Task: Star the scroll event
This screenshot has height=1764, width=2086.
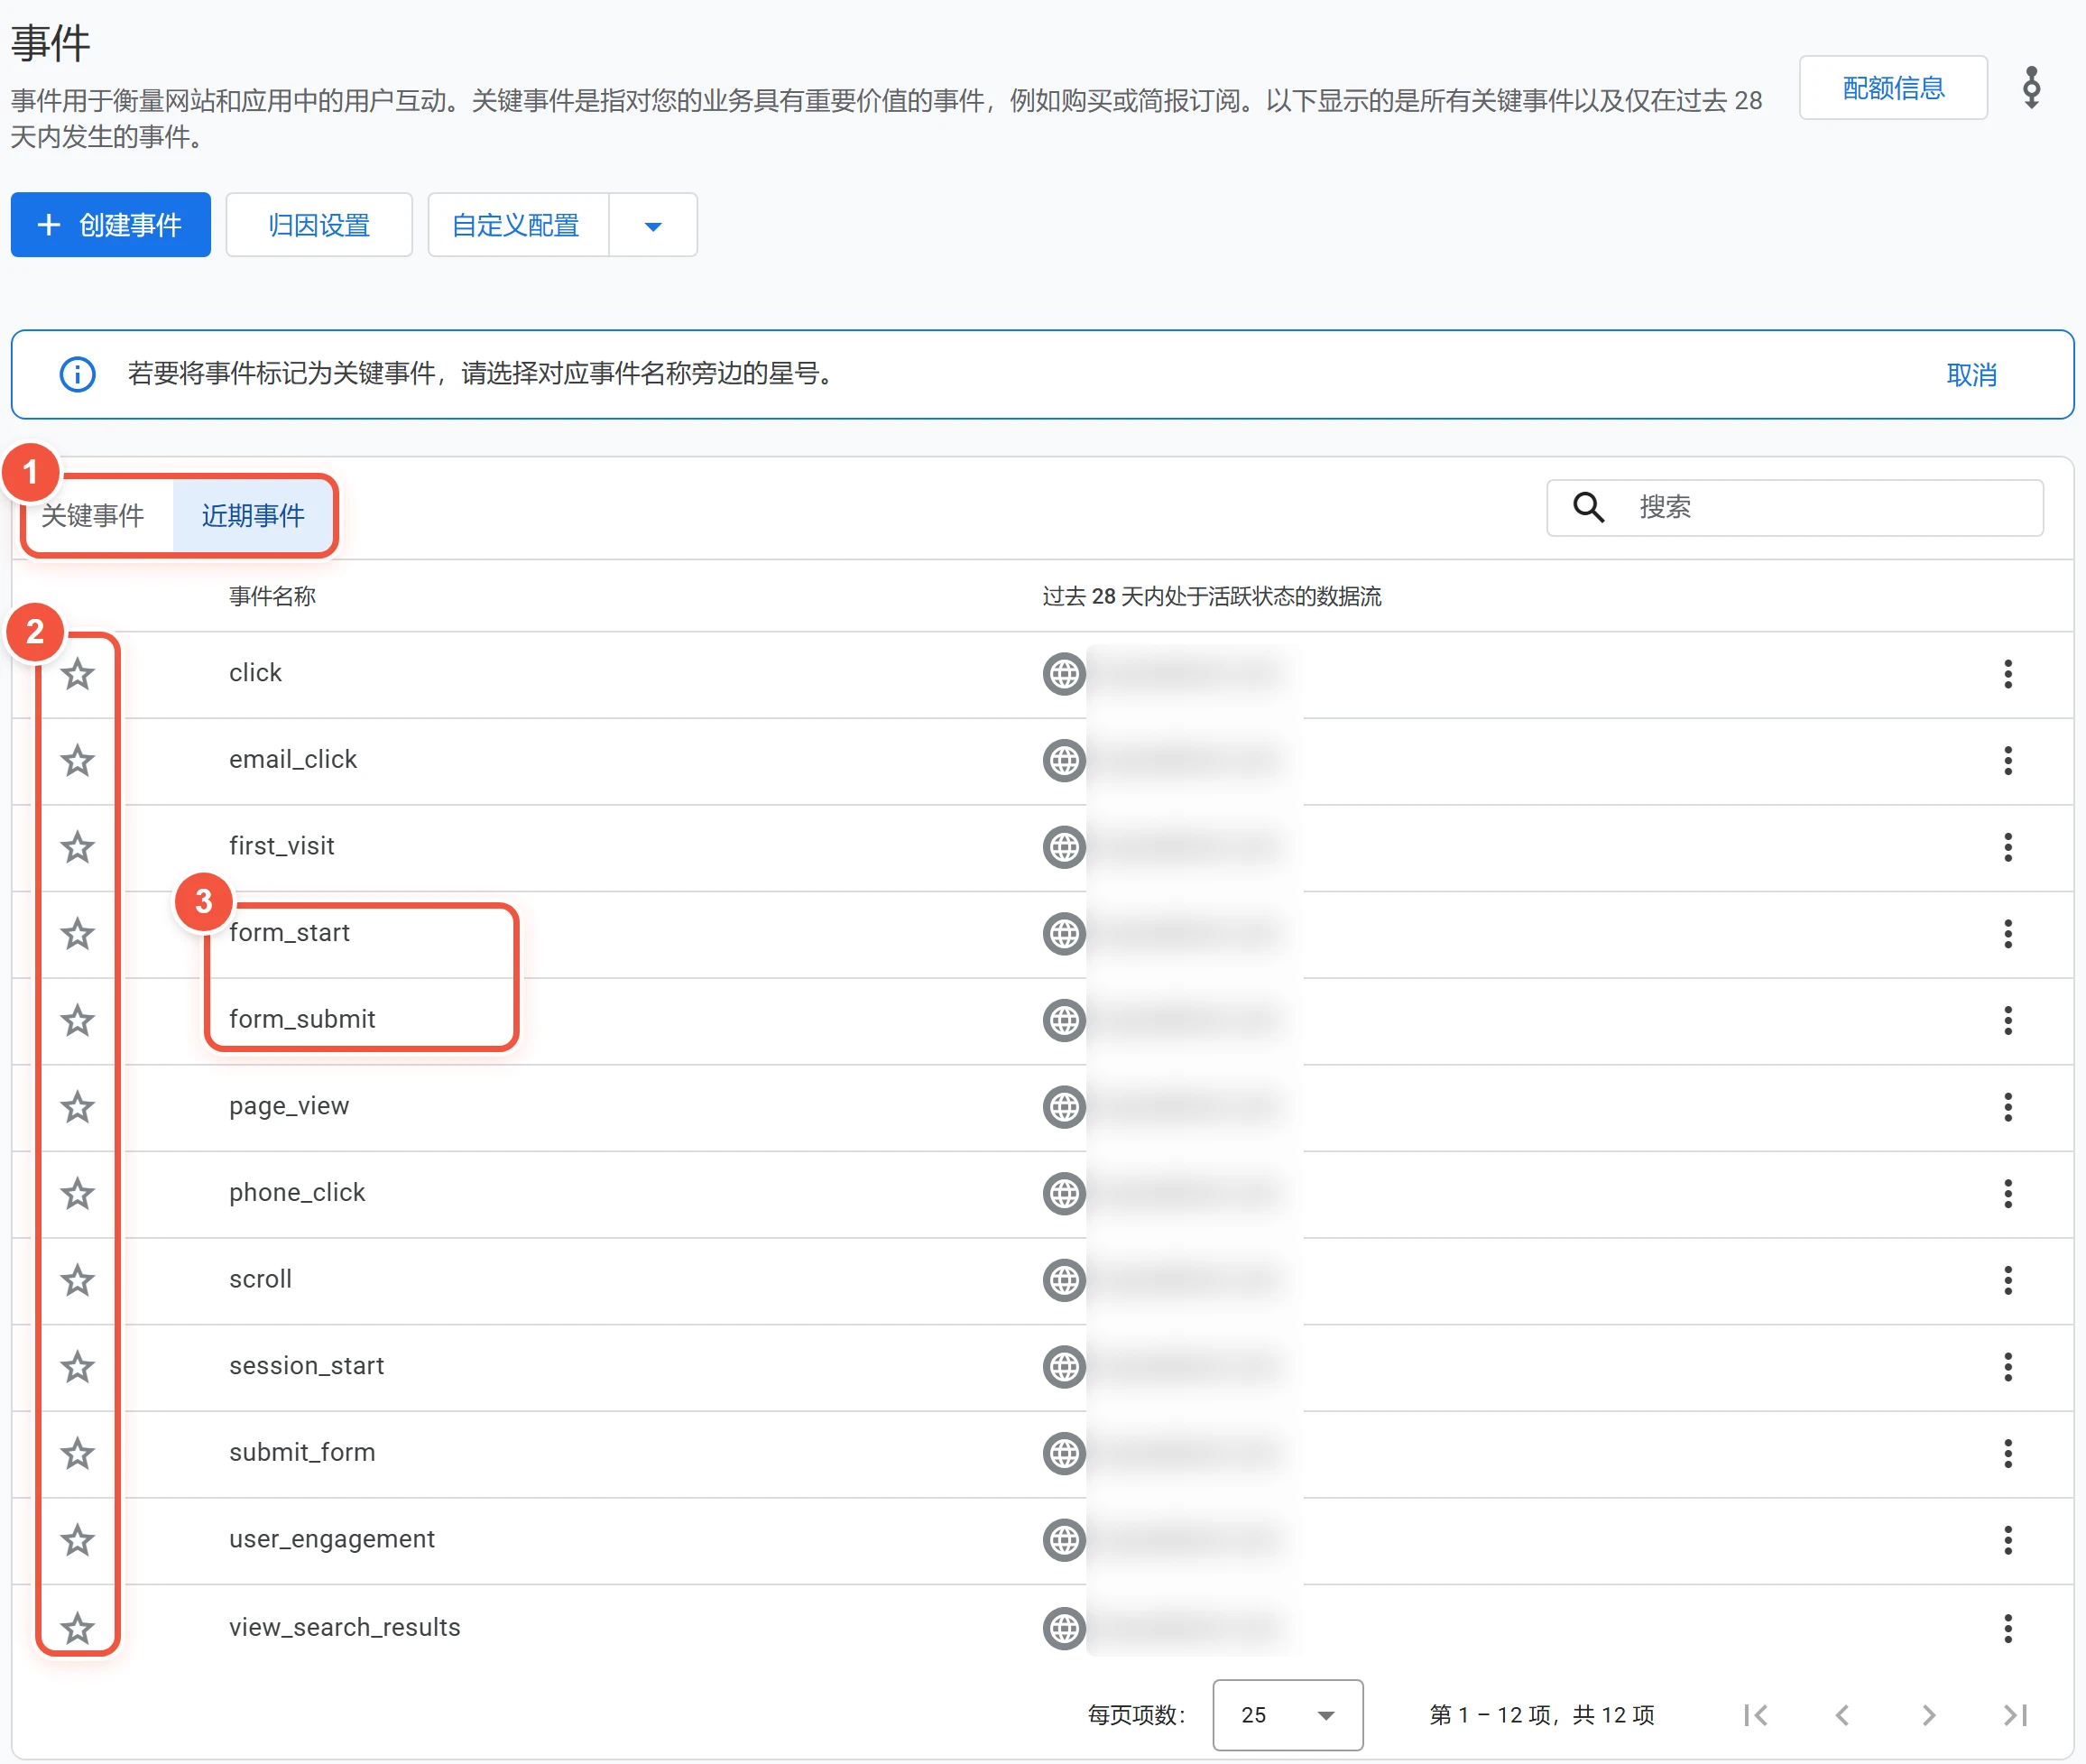Action: point(78,1280)
